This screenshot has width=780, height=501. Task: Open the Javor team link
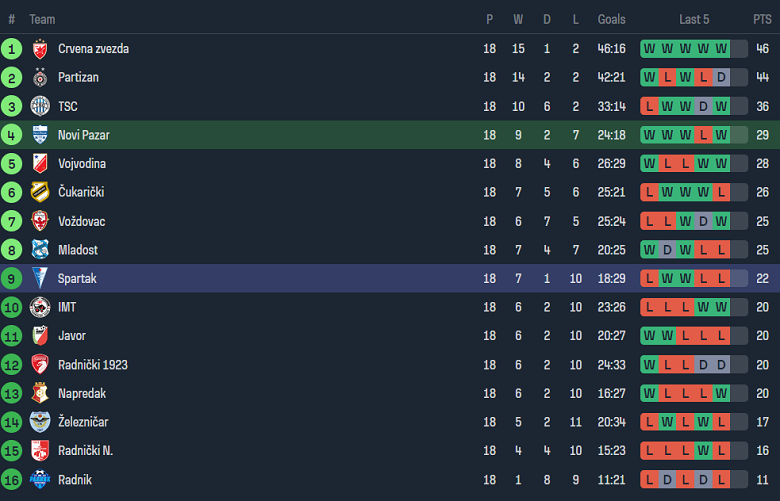72,336
